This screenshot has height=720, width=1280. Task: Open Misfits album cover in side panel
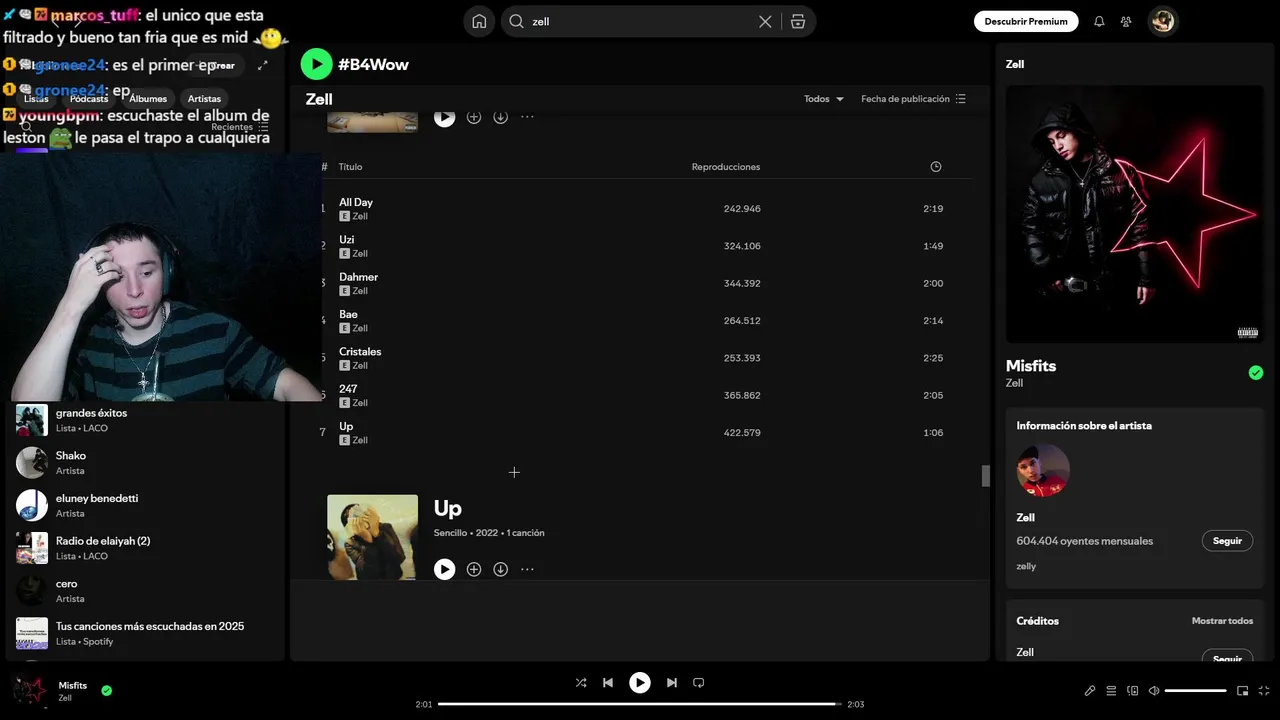click(1135, 214)
